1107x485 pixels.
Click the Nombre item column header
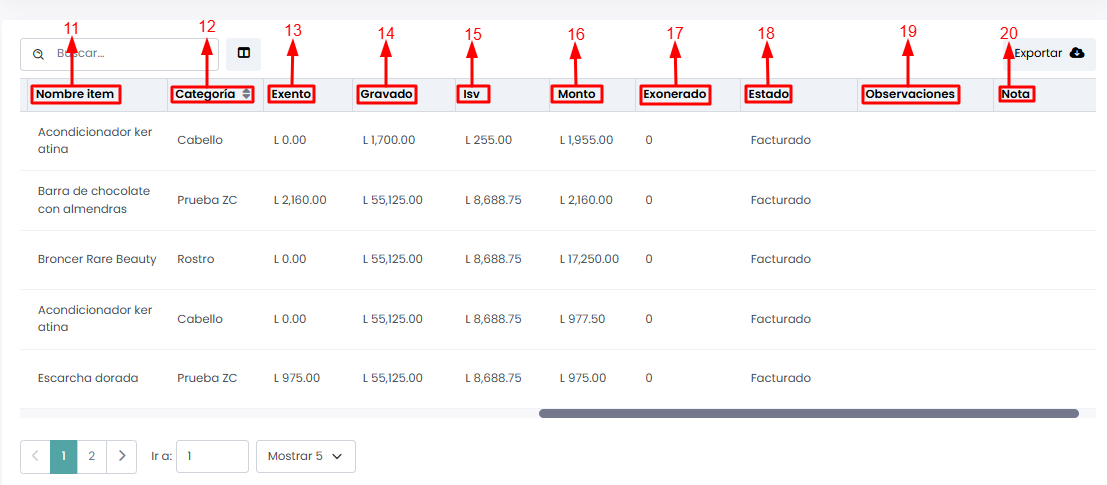point(76,94)
